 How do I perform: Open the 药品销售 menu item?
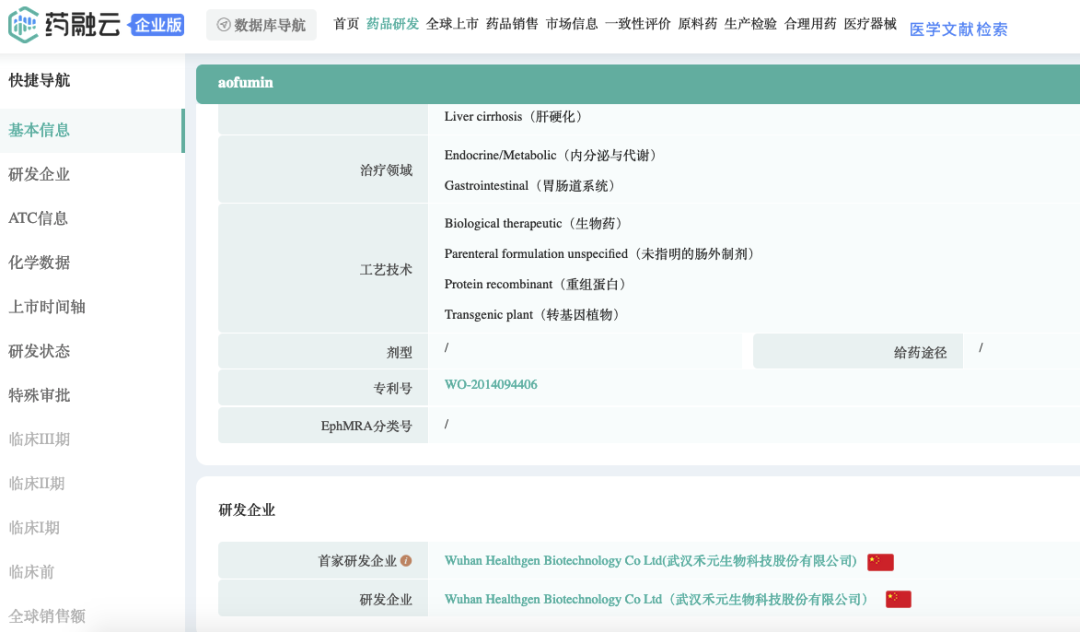click(512, 24)
